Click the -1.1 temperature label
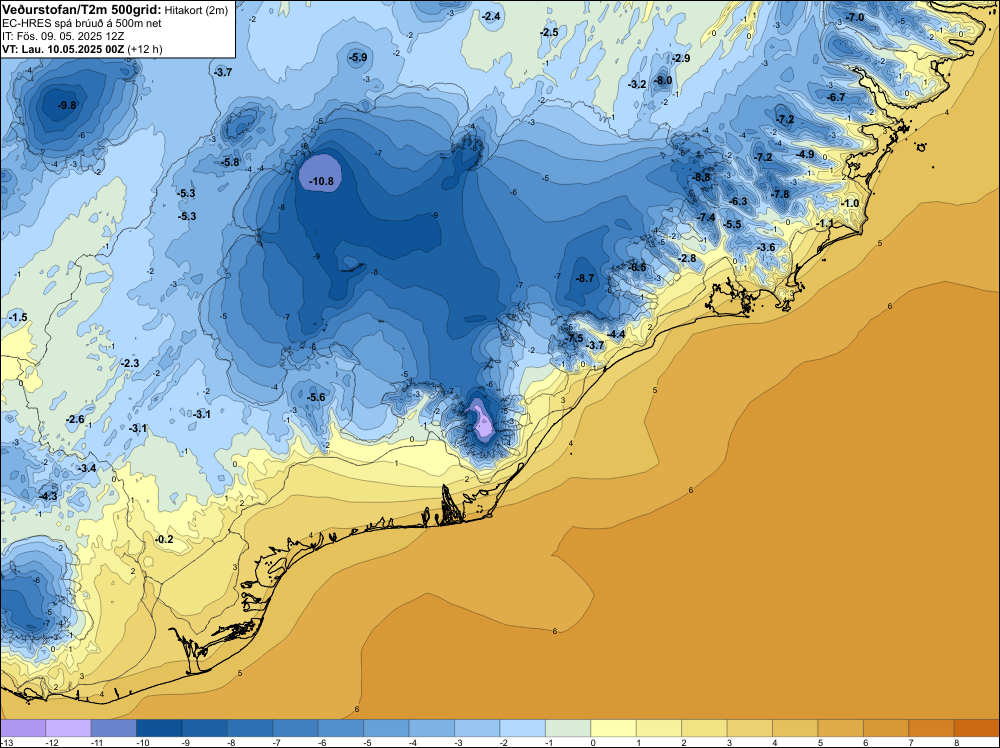This screenshot has width=1000, height=748. point(825,223)
